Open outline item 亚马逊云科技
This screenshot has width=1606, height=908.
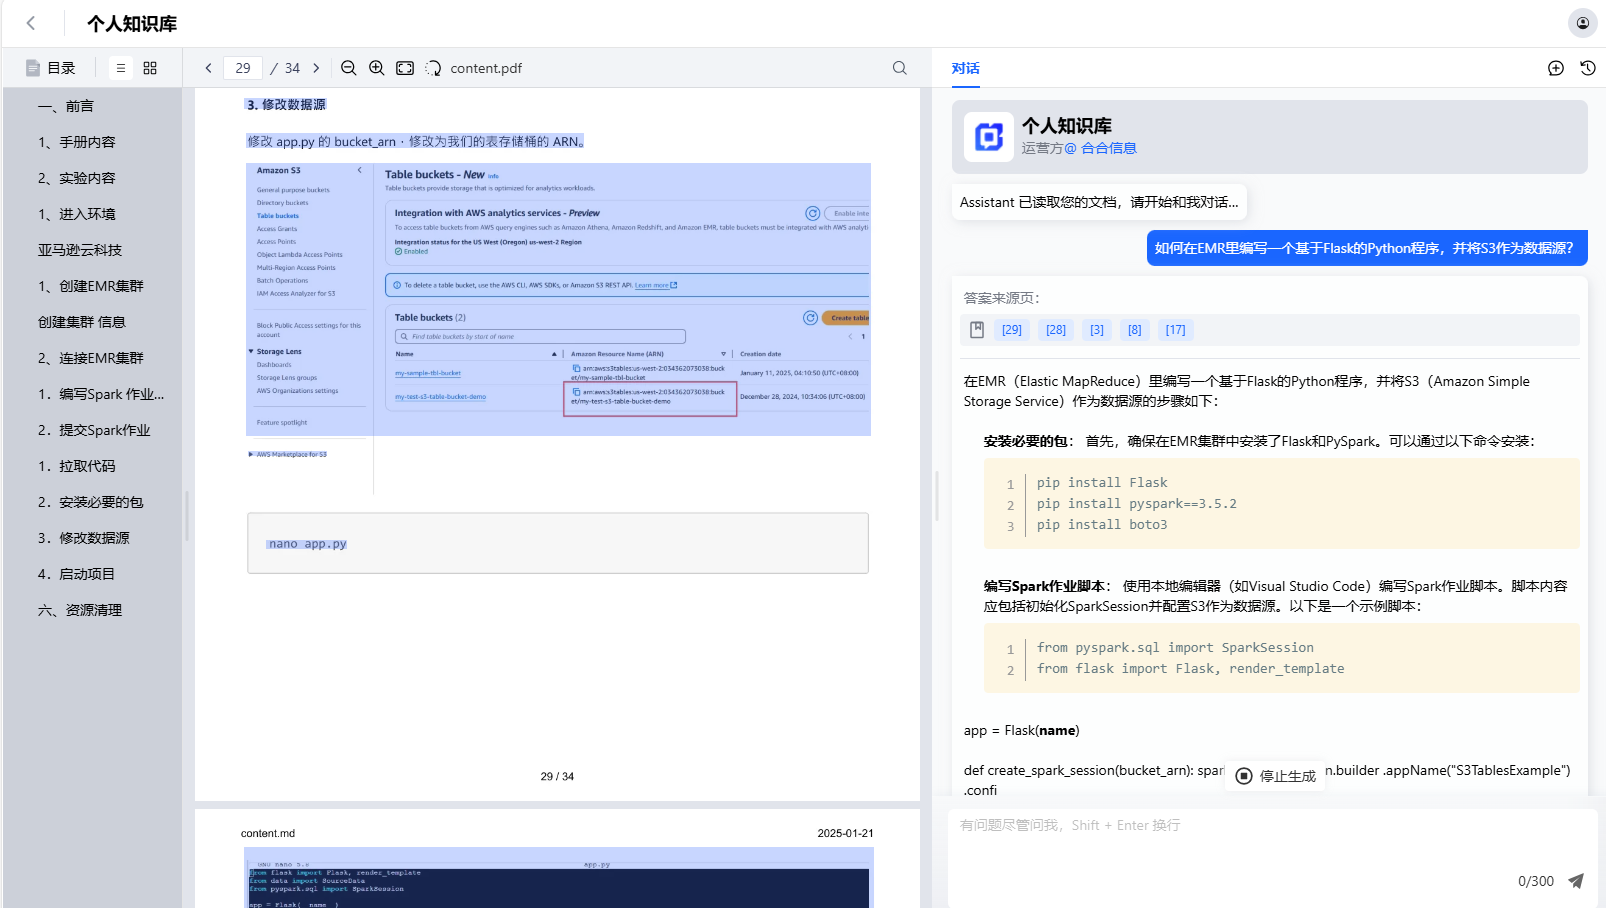point(80,250)
